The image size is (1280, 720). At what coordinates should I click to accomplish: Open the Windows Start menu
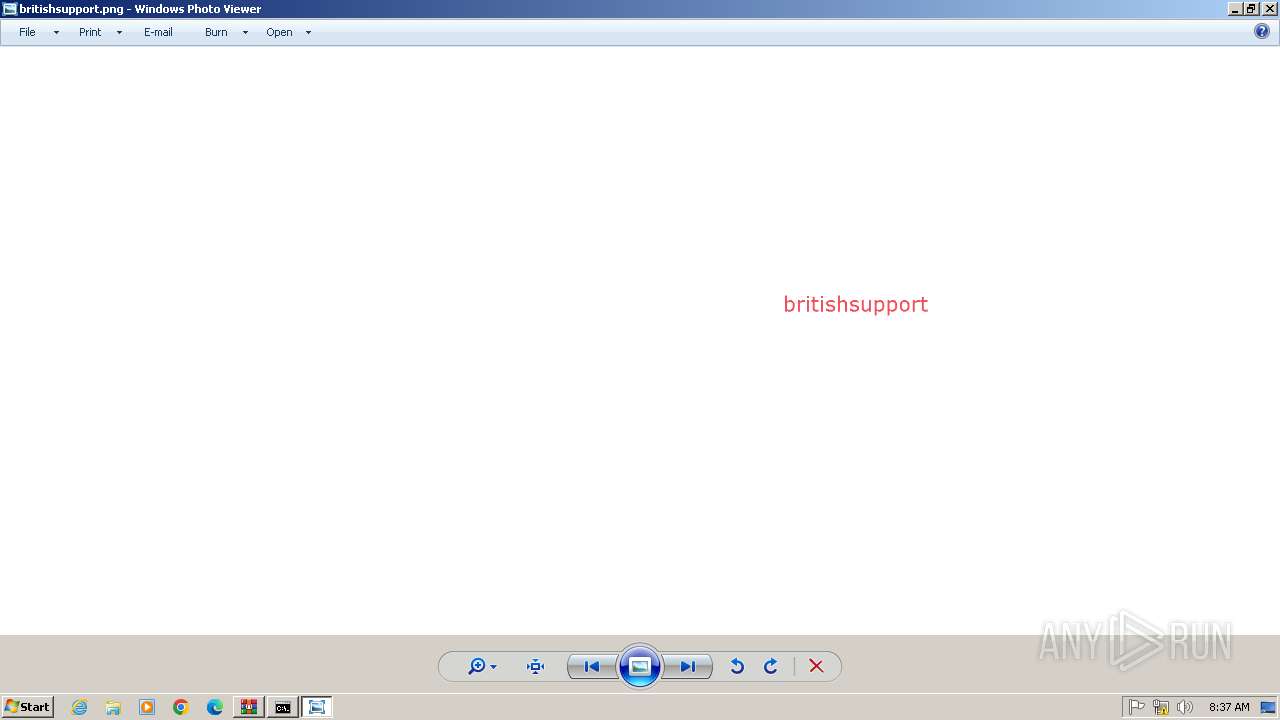(27, 707)
